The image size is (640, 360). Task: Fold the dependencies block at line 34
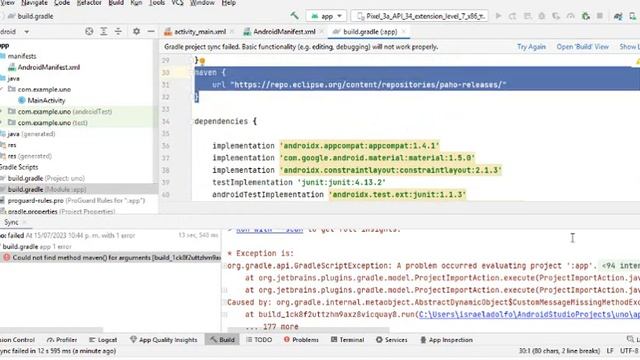[x=193, y=121]
